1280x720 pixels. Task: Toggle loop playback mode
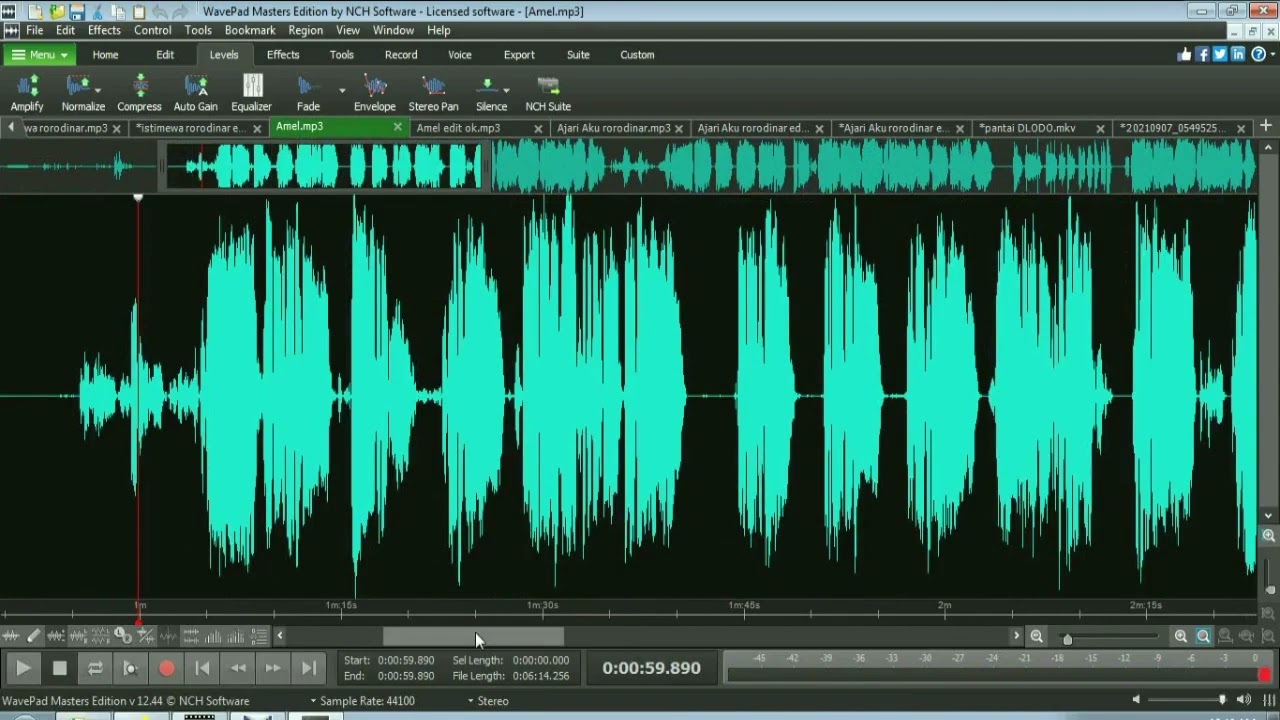pyautogui.click(x=95, y=668)
